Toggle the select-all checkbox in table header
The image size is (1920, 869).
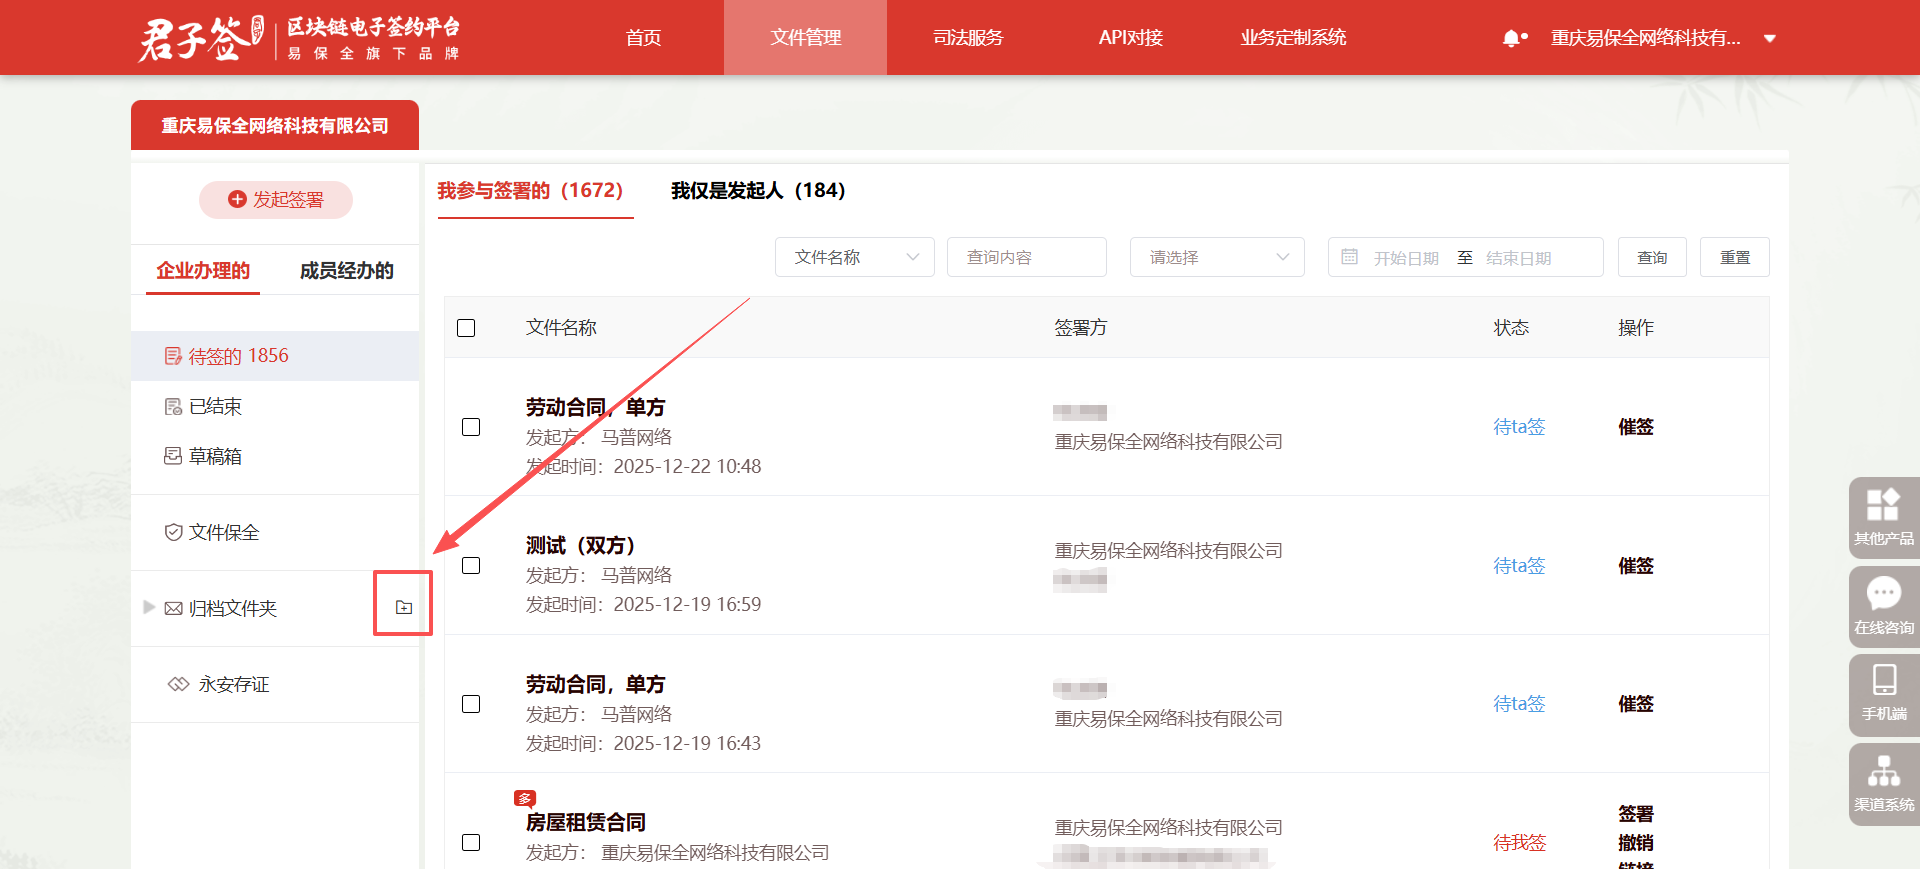(466, 328)
